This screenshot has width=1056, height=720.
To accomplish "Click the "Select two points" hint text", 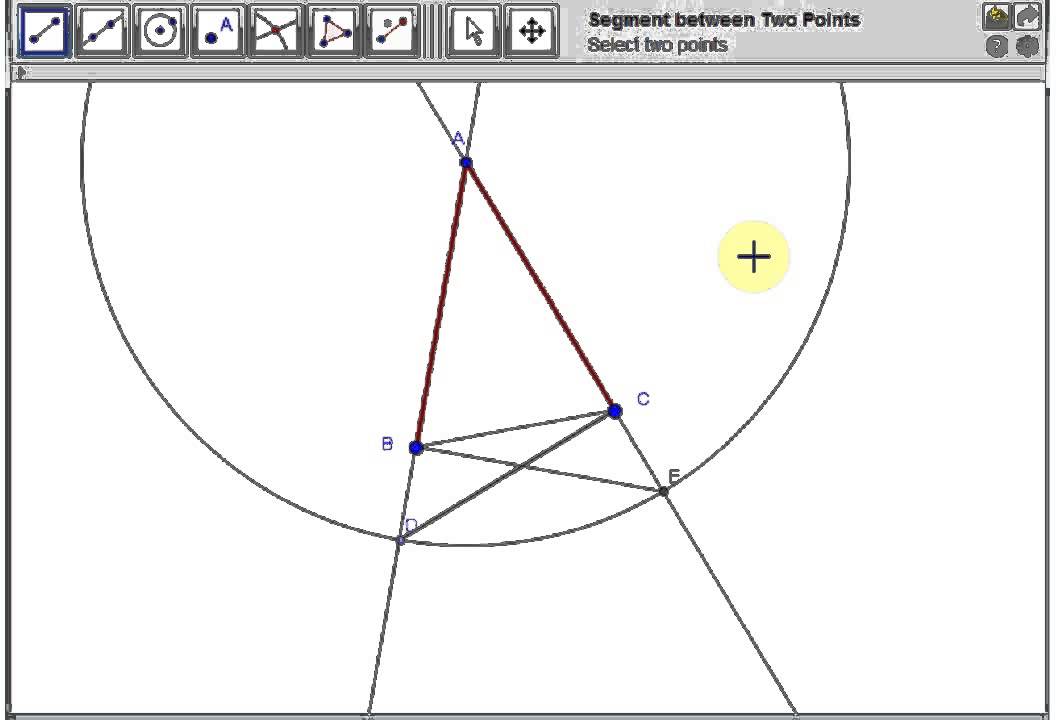I will [x=657, y=45].
